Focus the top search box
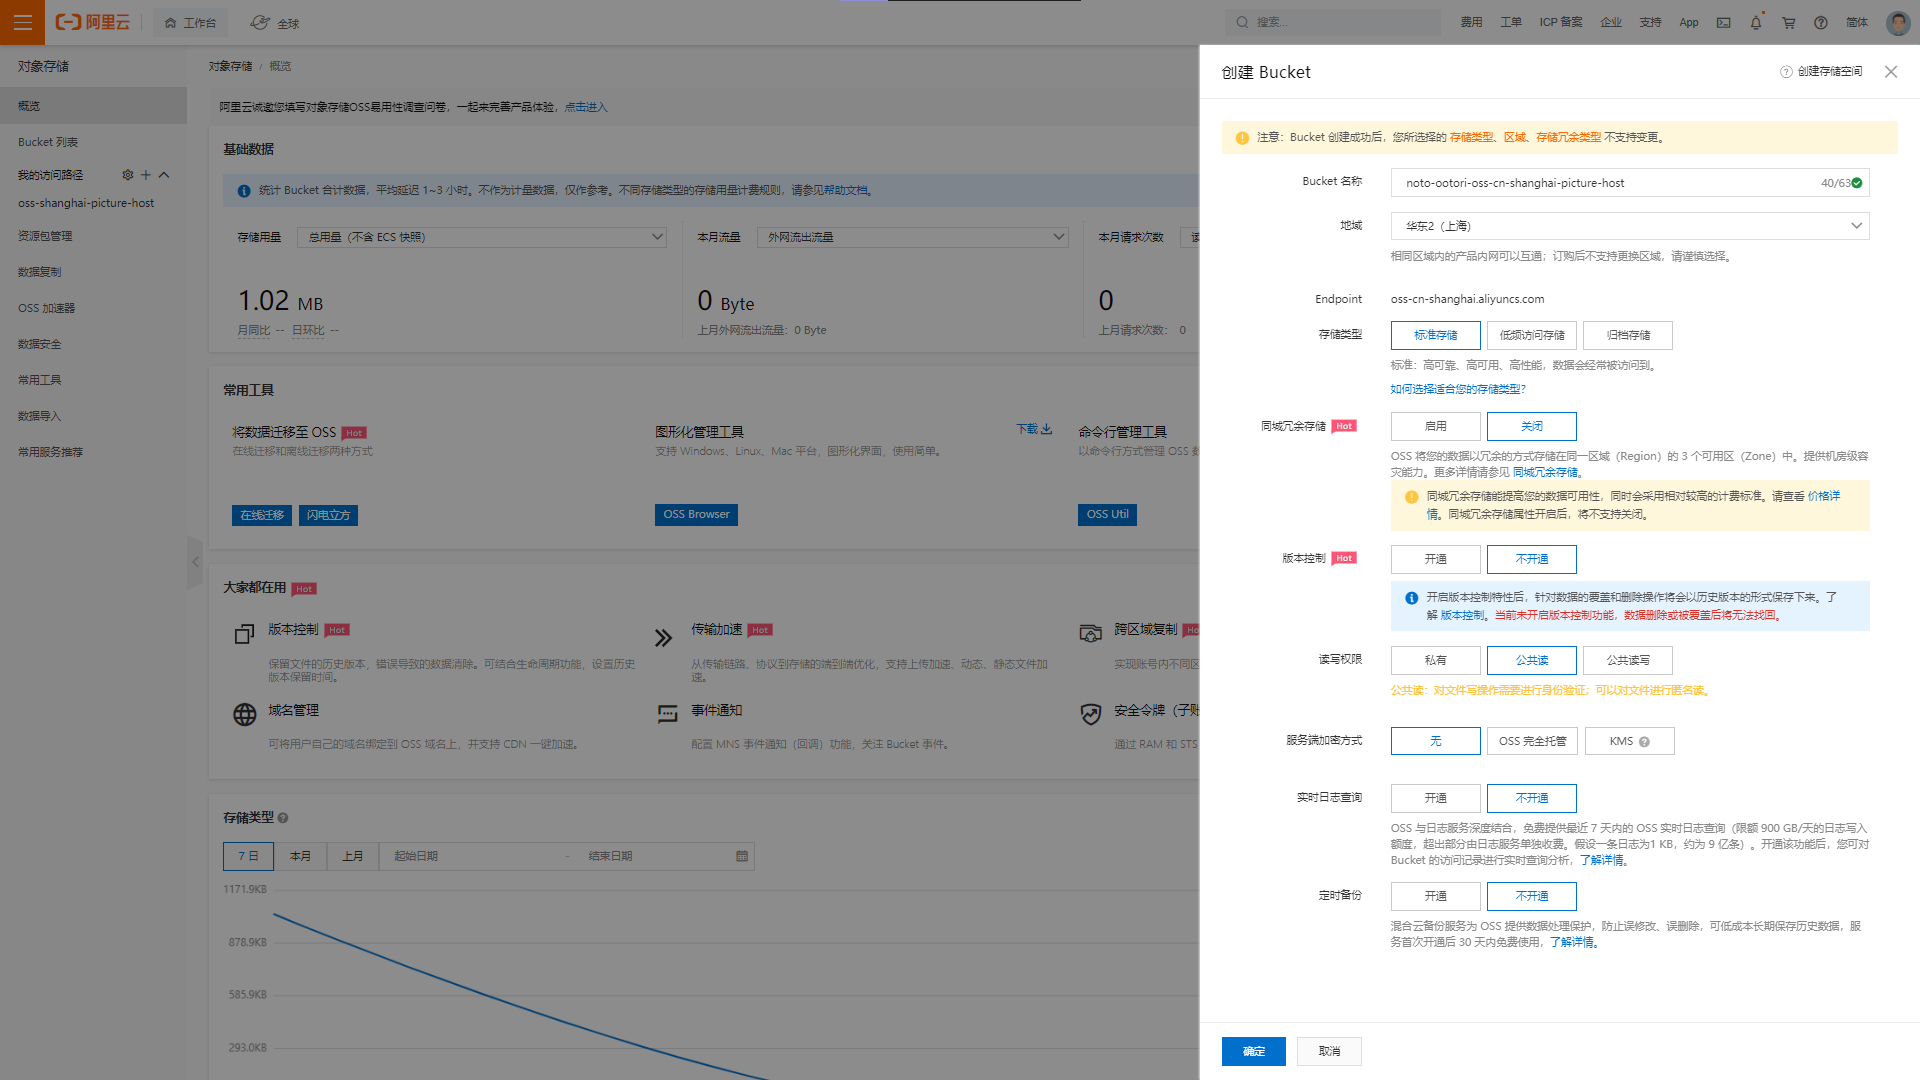This screenshot has width=1920, height=1080. click(x=1333, y=22)
